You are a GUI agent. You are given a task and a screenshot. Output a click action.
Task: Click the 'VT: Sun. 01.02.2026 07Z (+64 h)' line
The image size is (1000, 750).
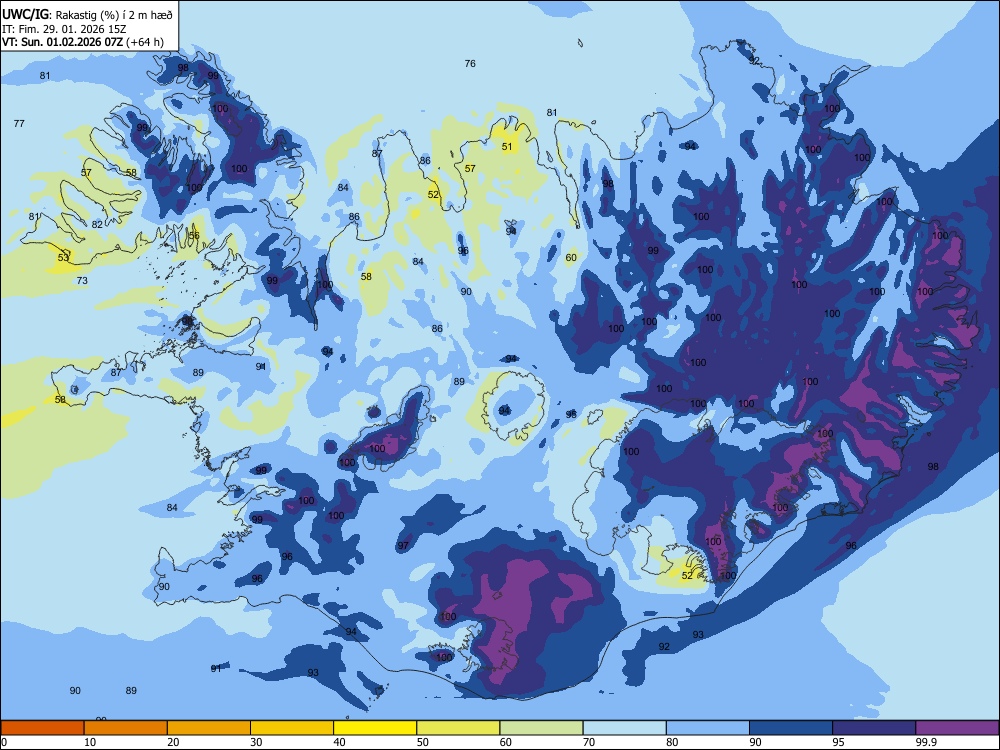coord(82,42)
